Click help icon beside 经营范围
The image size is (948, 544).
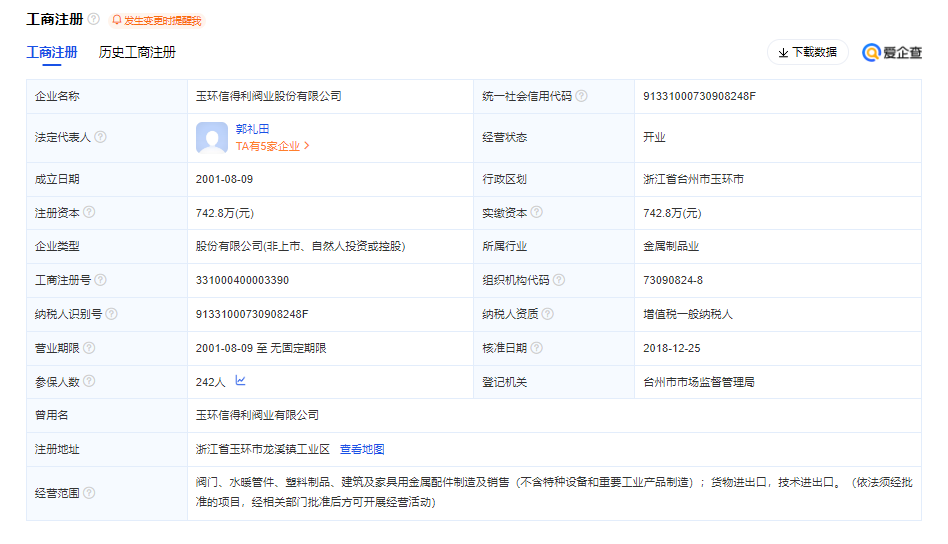(89, 493)
